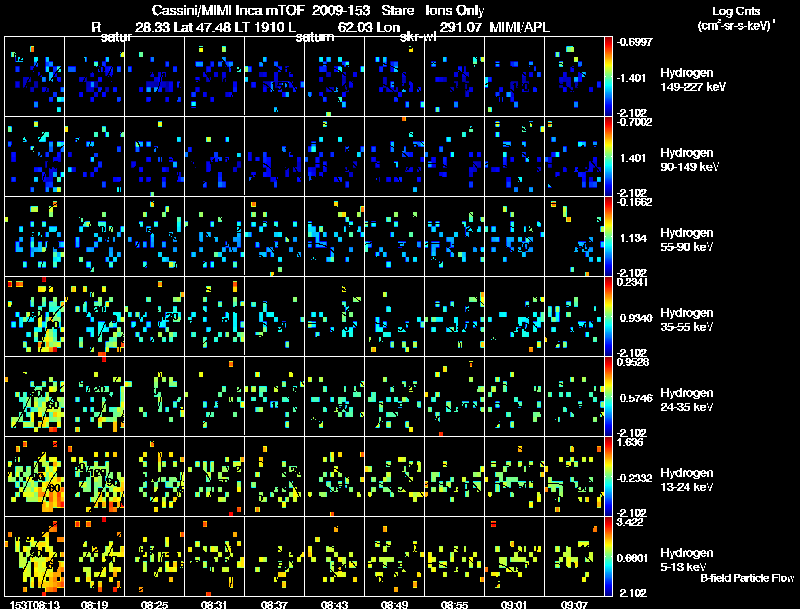
Task: Select the 'Hydrogen 24-35 keV' row label
Action: (687, 400)
